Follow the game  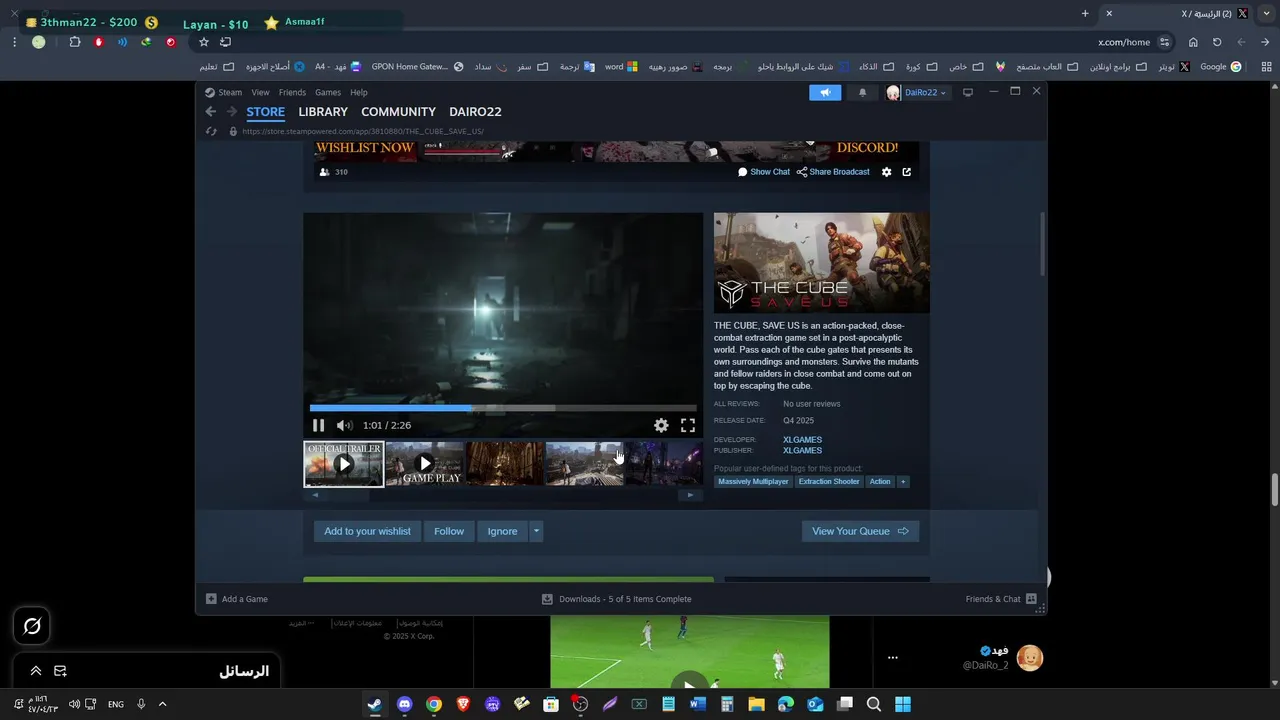(x=449, y=531)
